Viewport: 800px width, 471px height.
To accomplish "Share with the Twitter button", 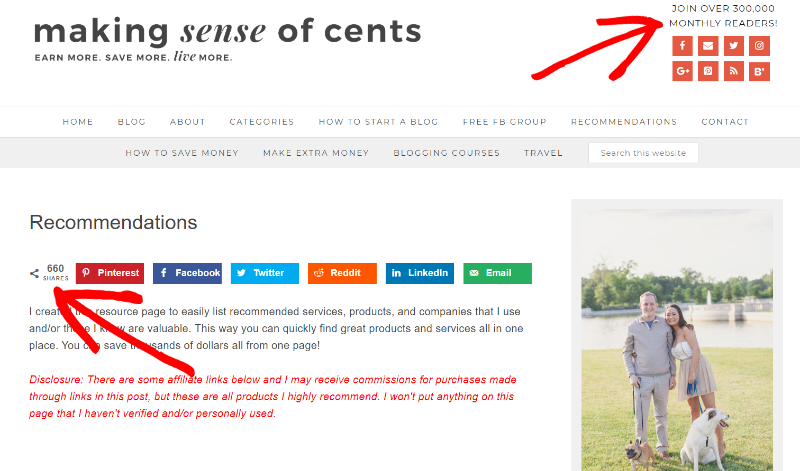I will click(x=265, y=273).
